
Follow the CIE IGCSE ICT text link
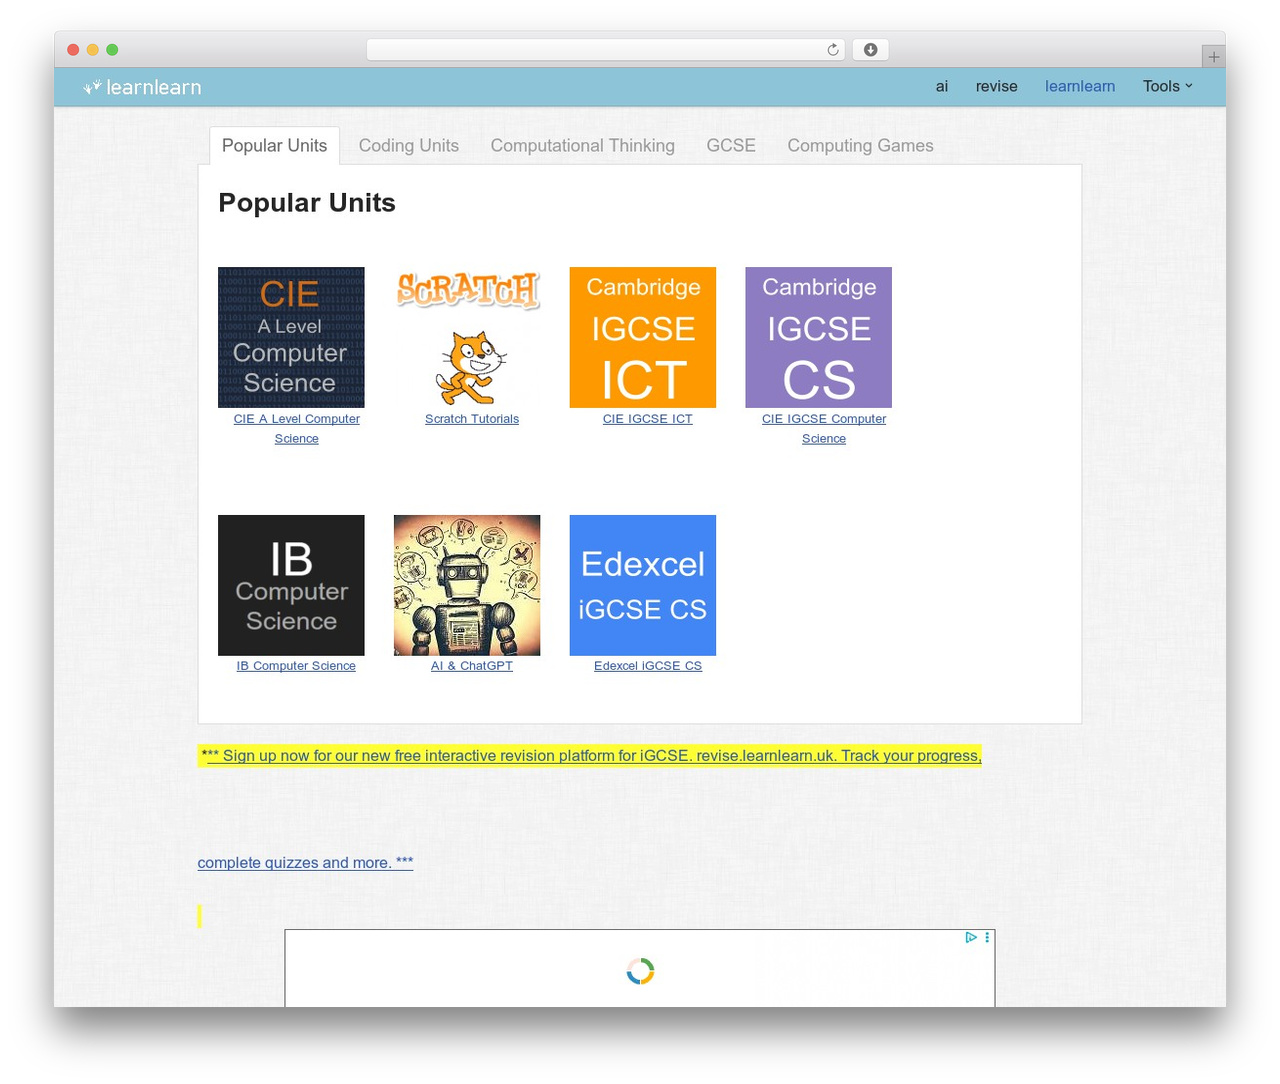coord(648,419)
